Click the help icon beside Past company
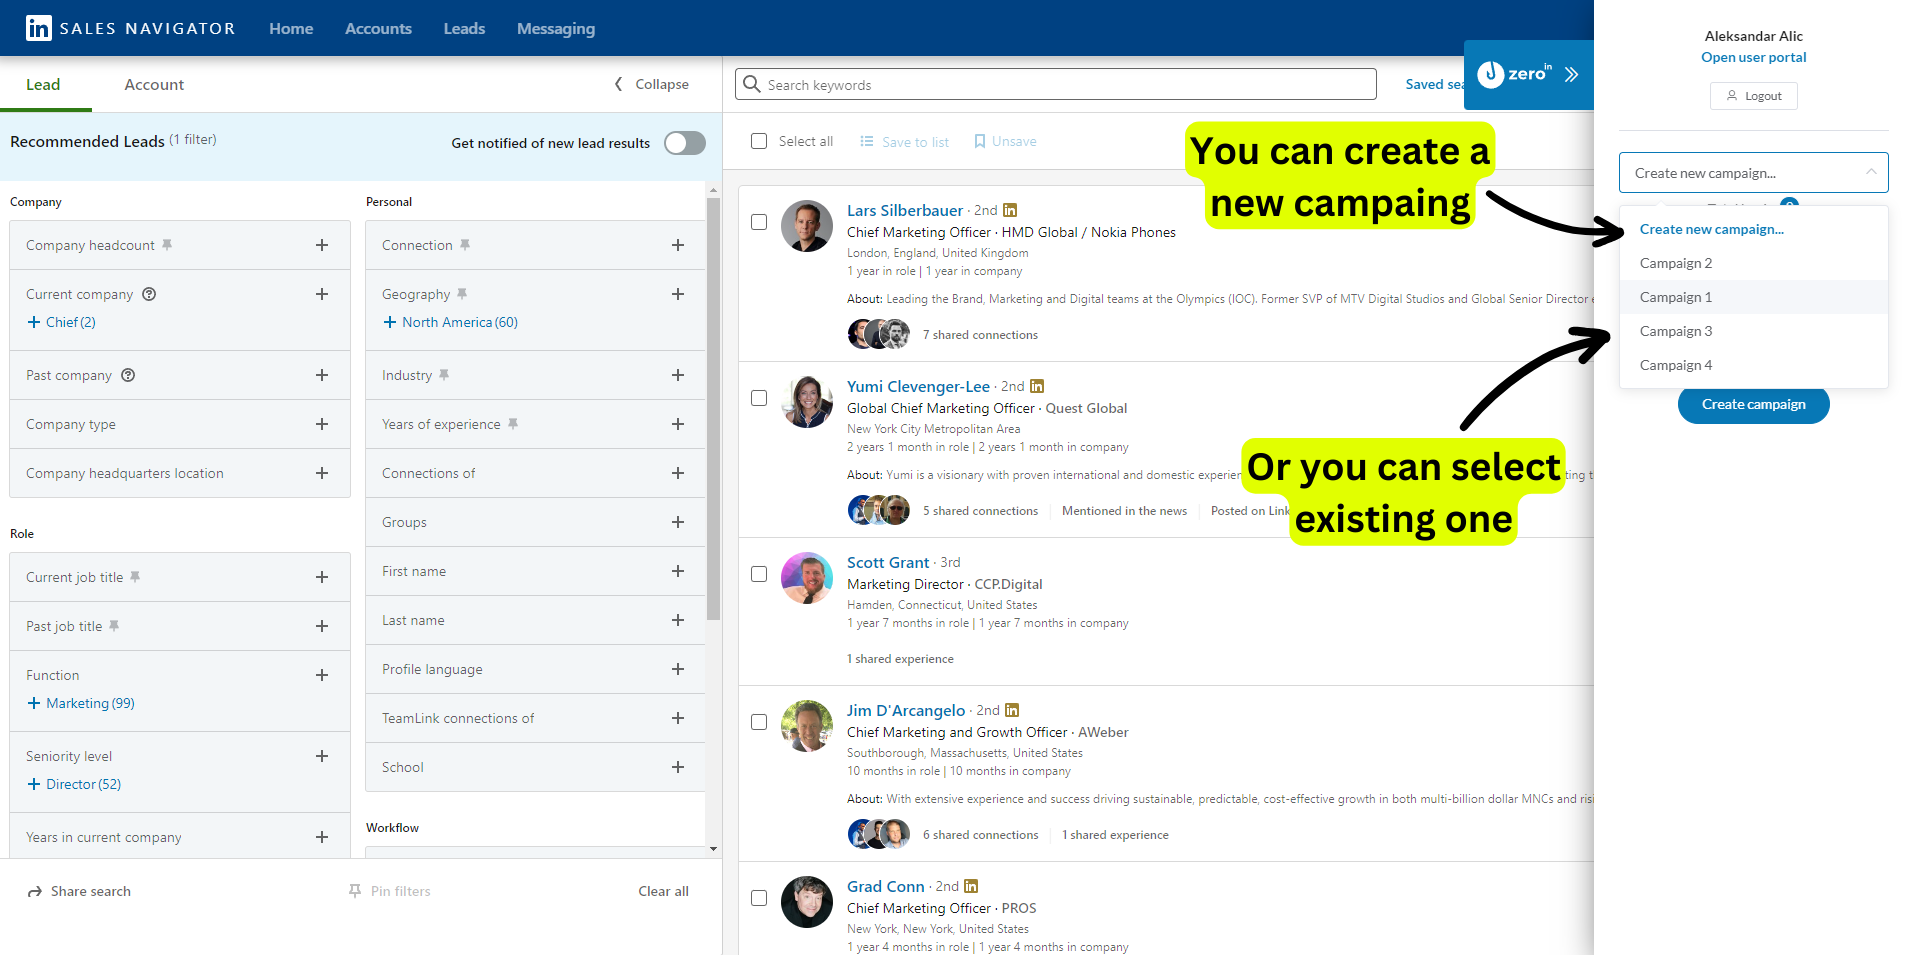 128,375
